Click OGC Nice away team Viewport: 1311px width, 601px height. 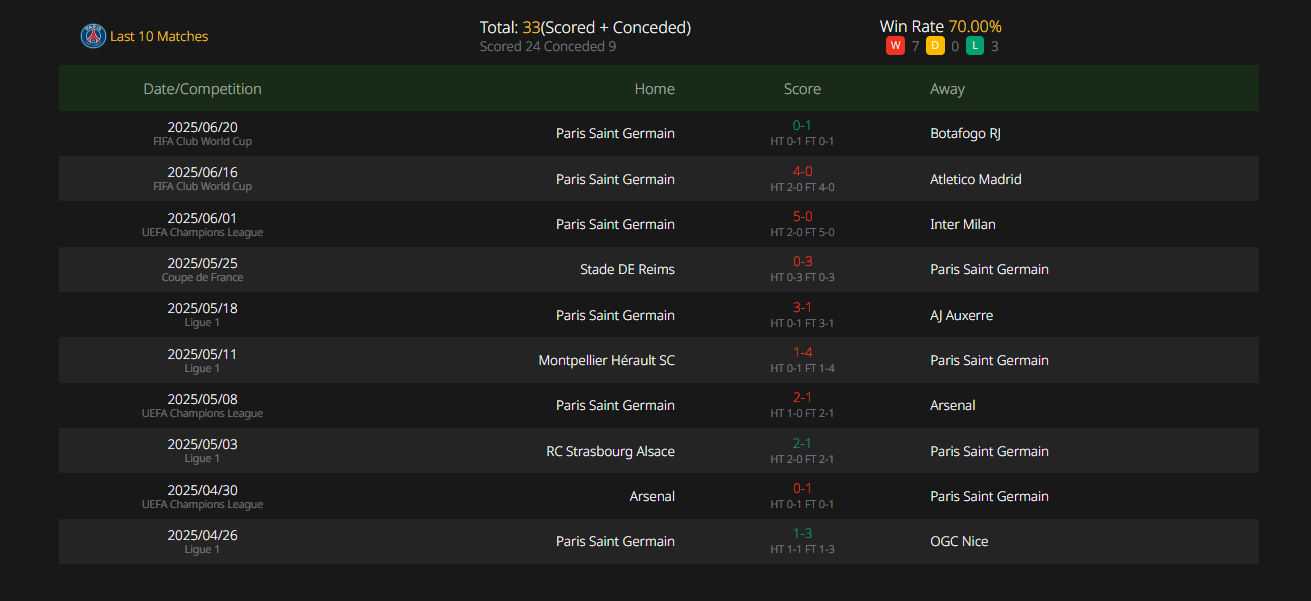[x=959, y=541]
